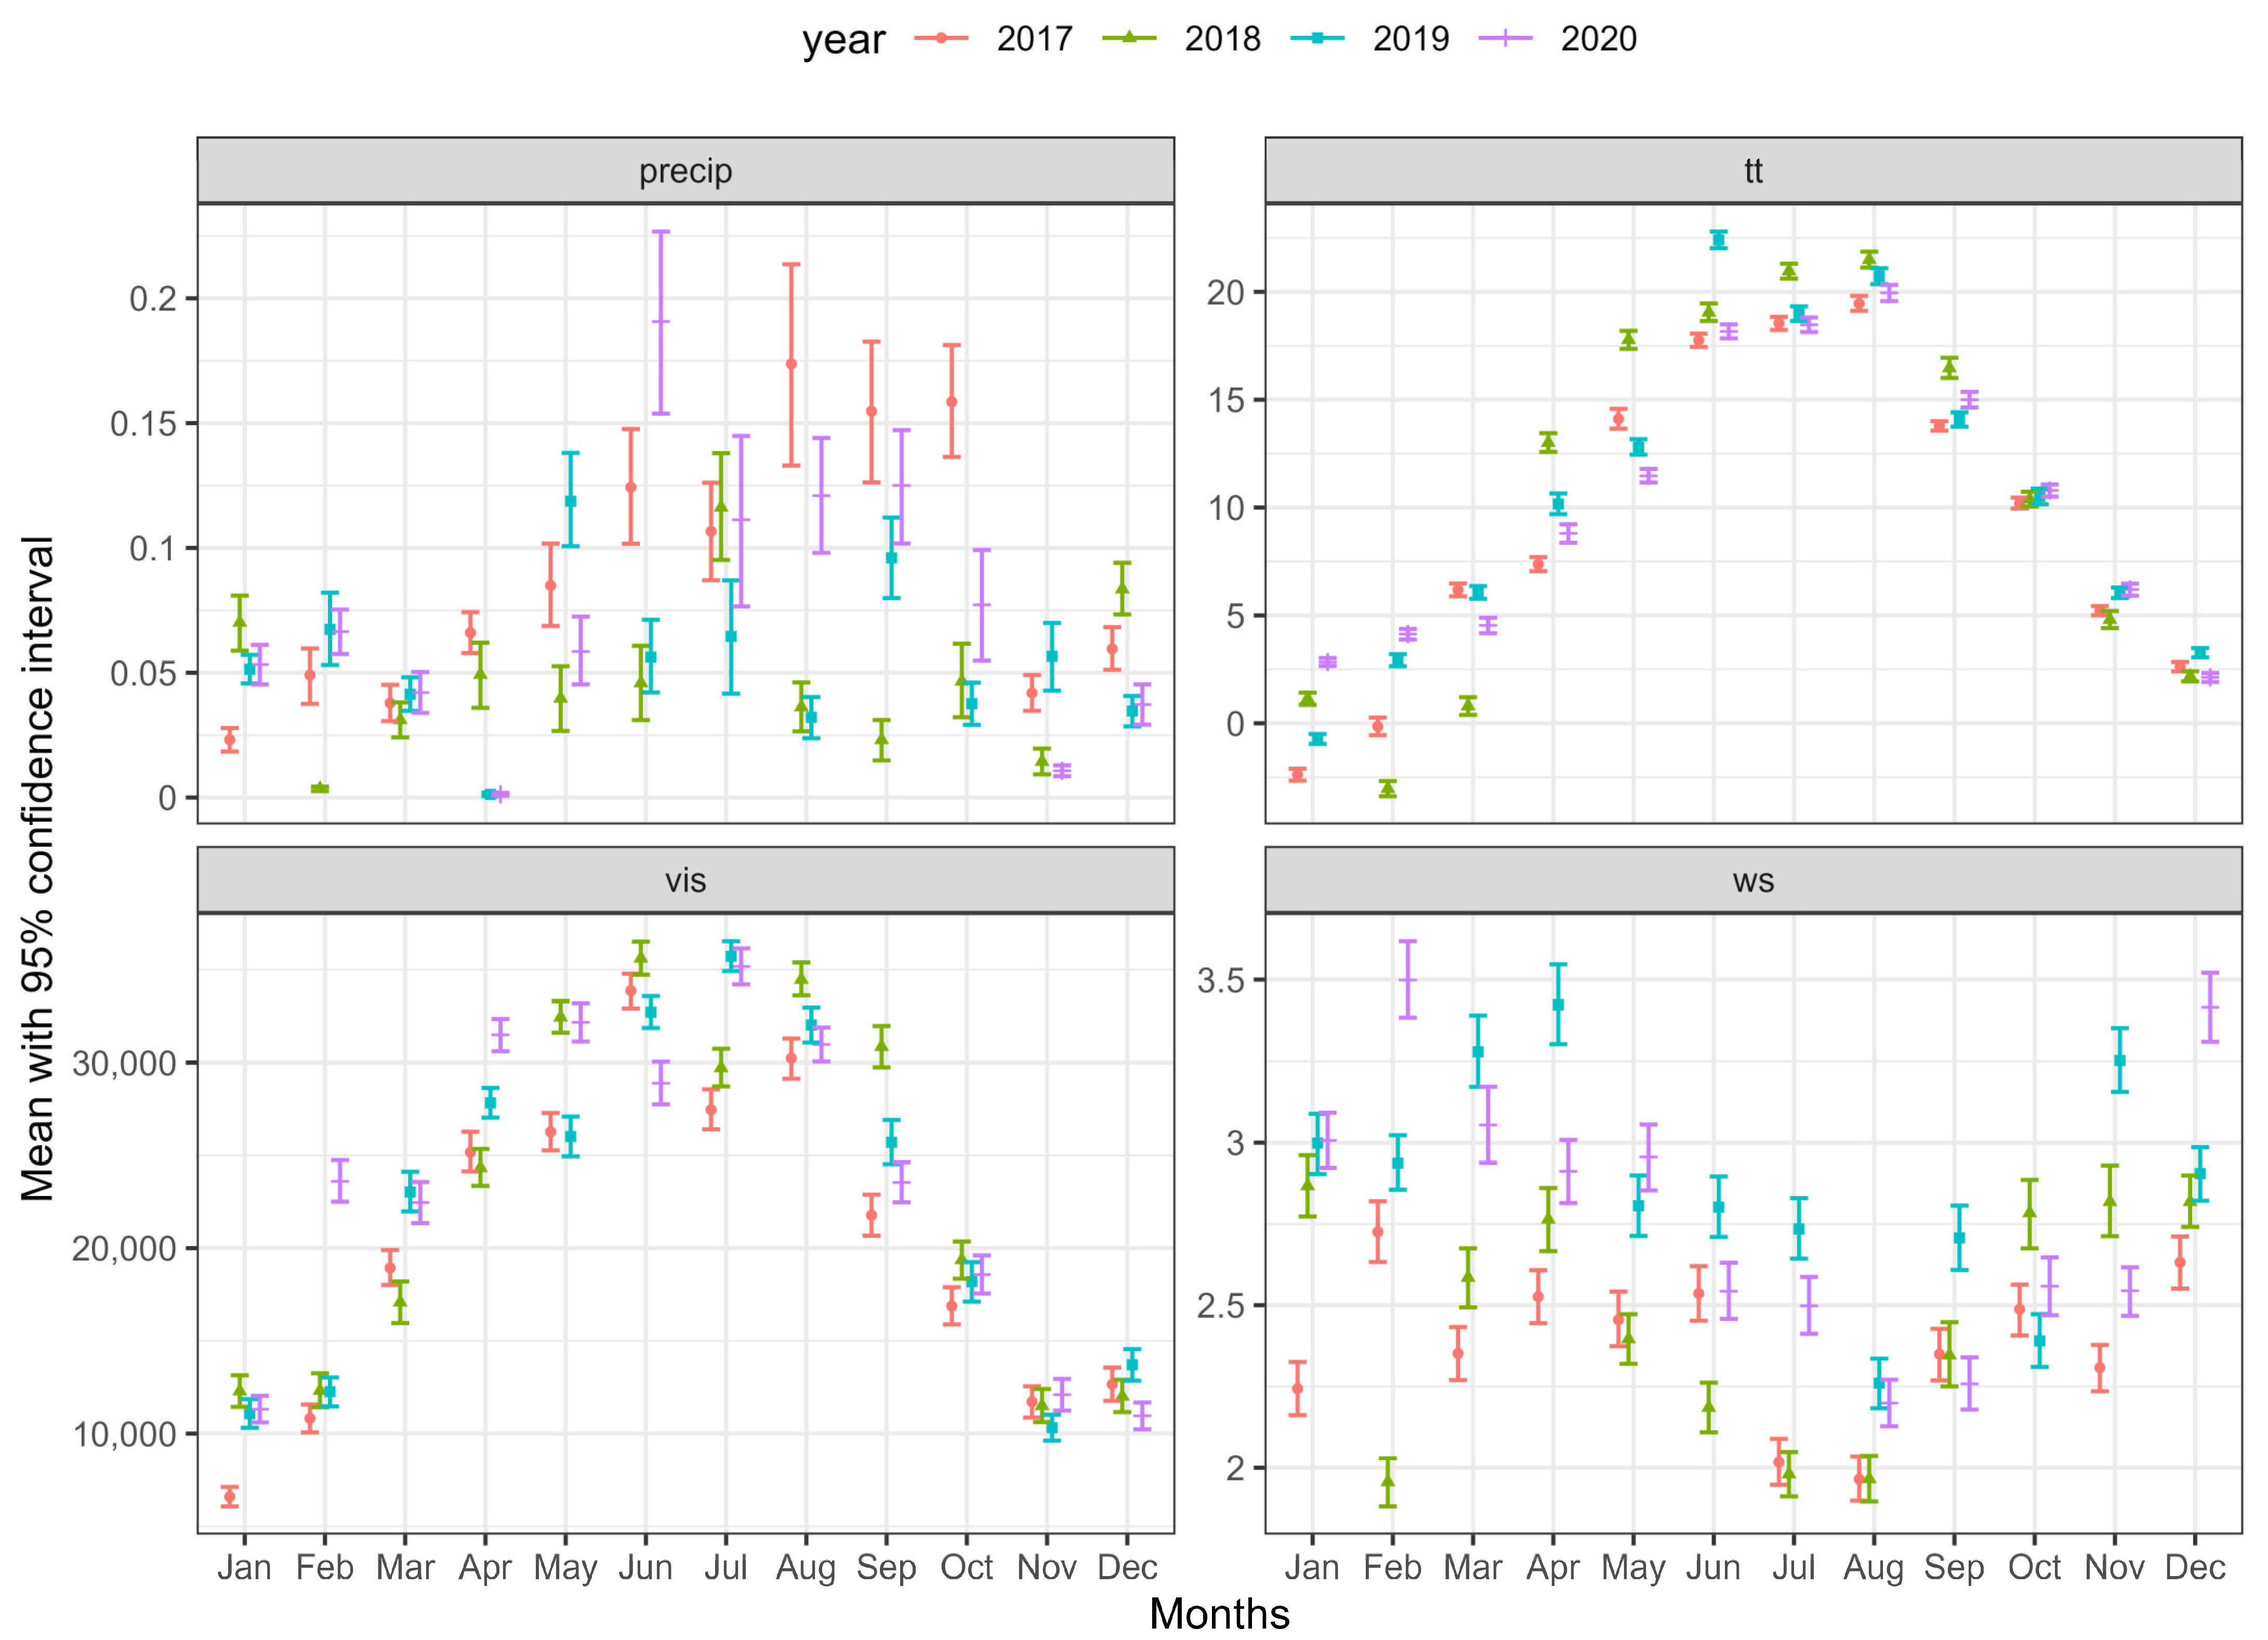
Task: Click the 30,000 tick label in vis
Action: [x=124, y=1063]
